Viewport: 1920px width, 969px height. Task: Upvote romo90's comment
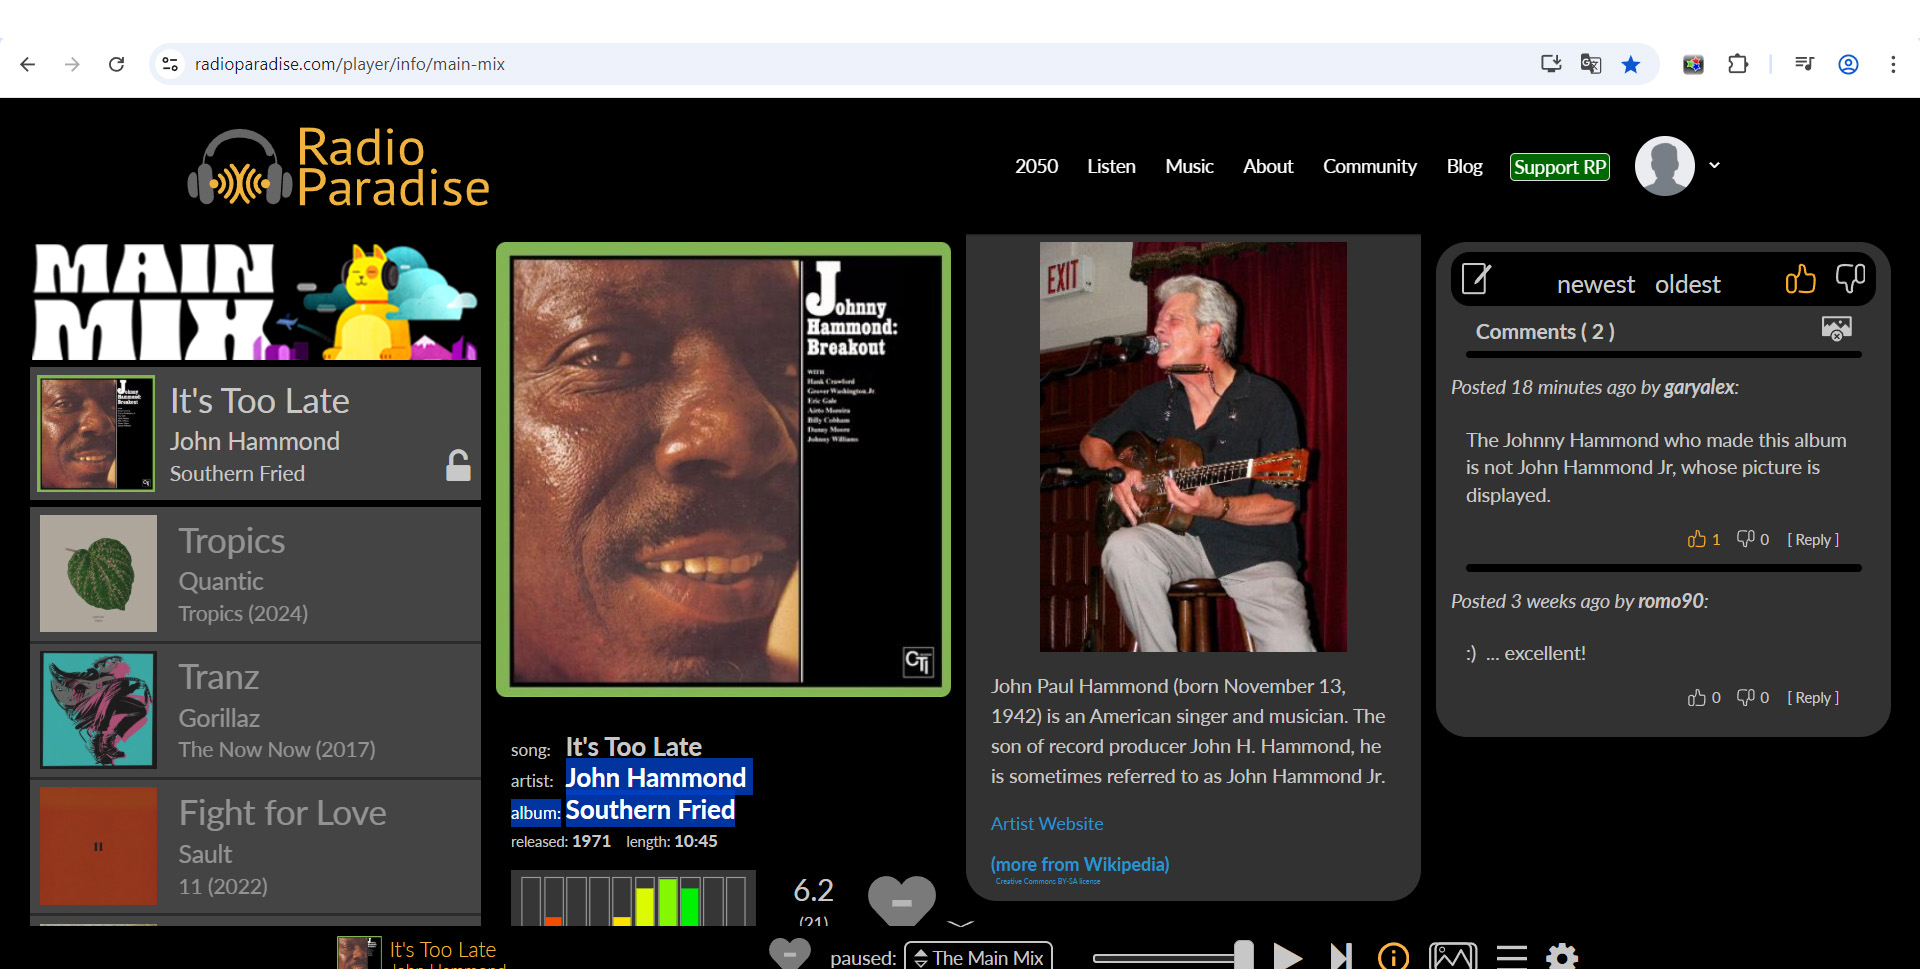(x=1697, y=697)
